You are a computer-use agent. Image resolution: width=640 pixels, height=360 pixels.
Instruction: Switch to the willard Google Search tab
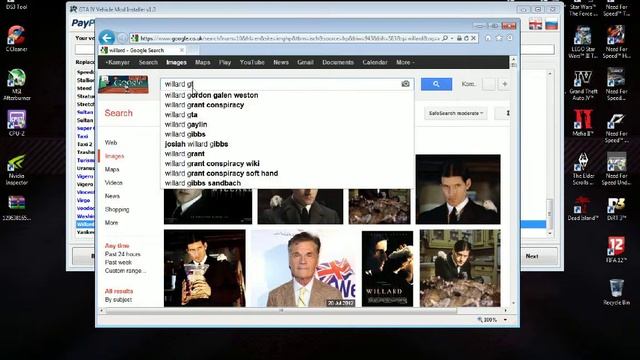click(x=143, y=50)
